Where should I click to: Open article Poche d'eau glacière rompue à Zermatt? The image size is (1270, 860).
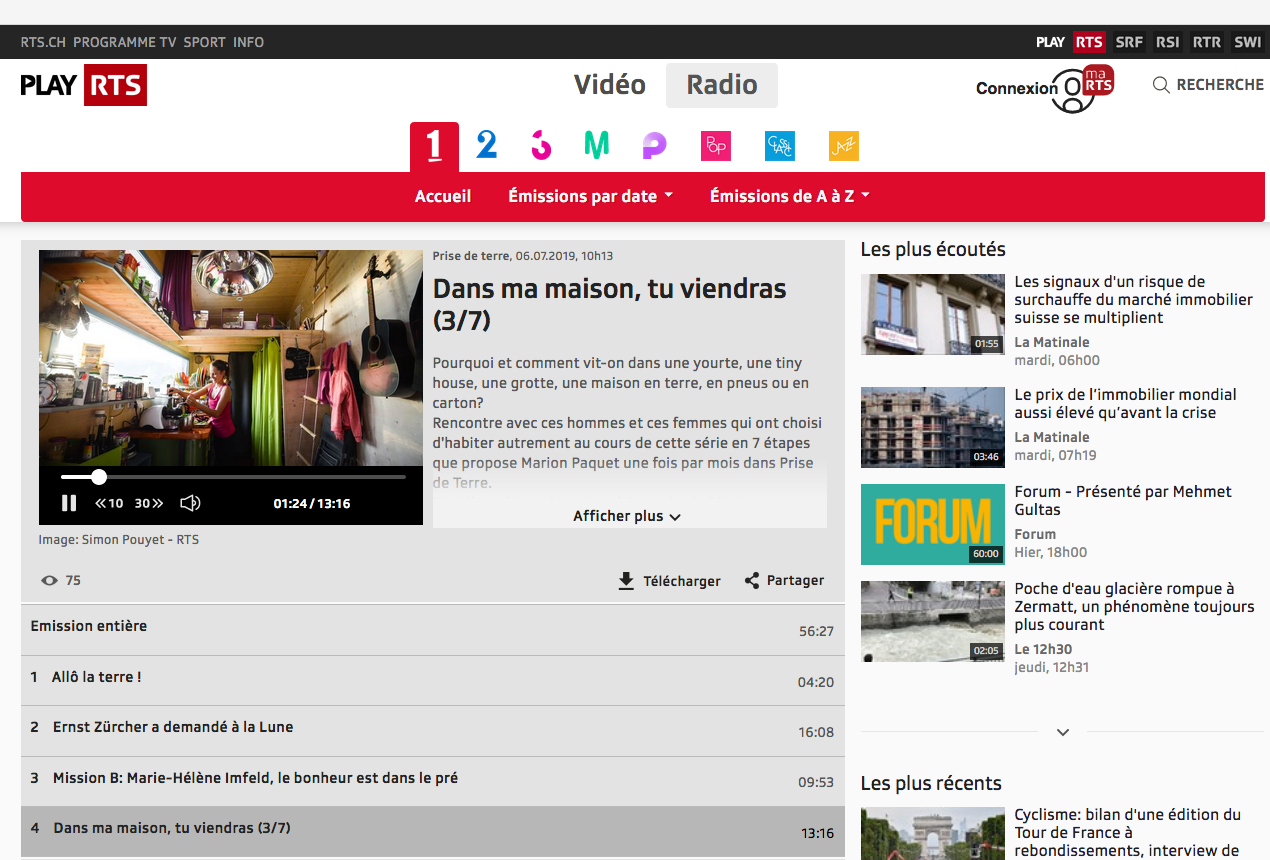[x=1134, y=607]
